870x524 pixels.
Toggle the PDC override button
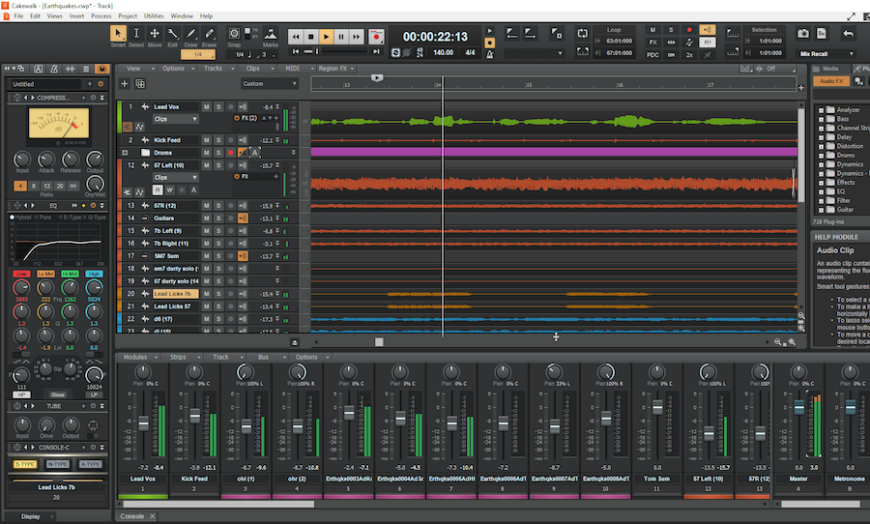coord(652,54)
